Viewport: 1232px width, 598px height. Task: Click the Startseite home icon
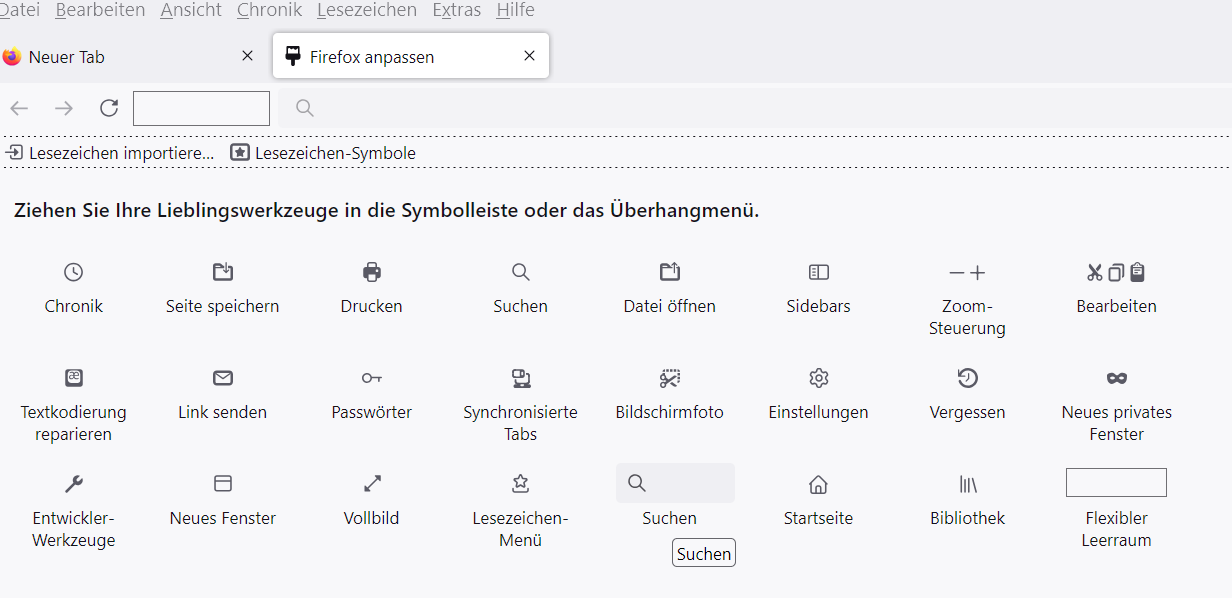[x=818, y=484]
